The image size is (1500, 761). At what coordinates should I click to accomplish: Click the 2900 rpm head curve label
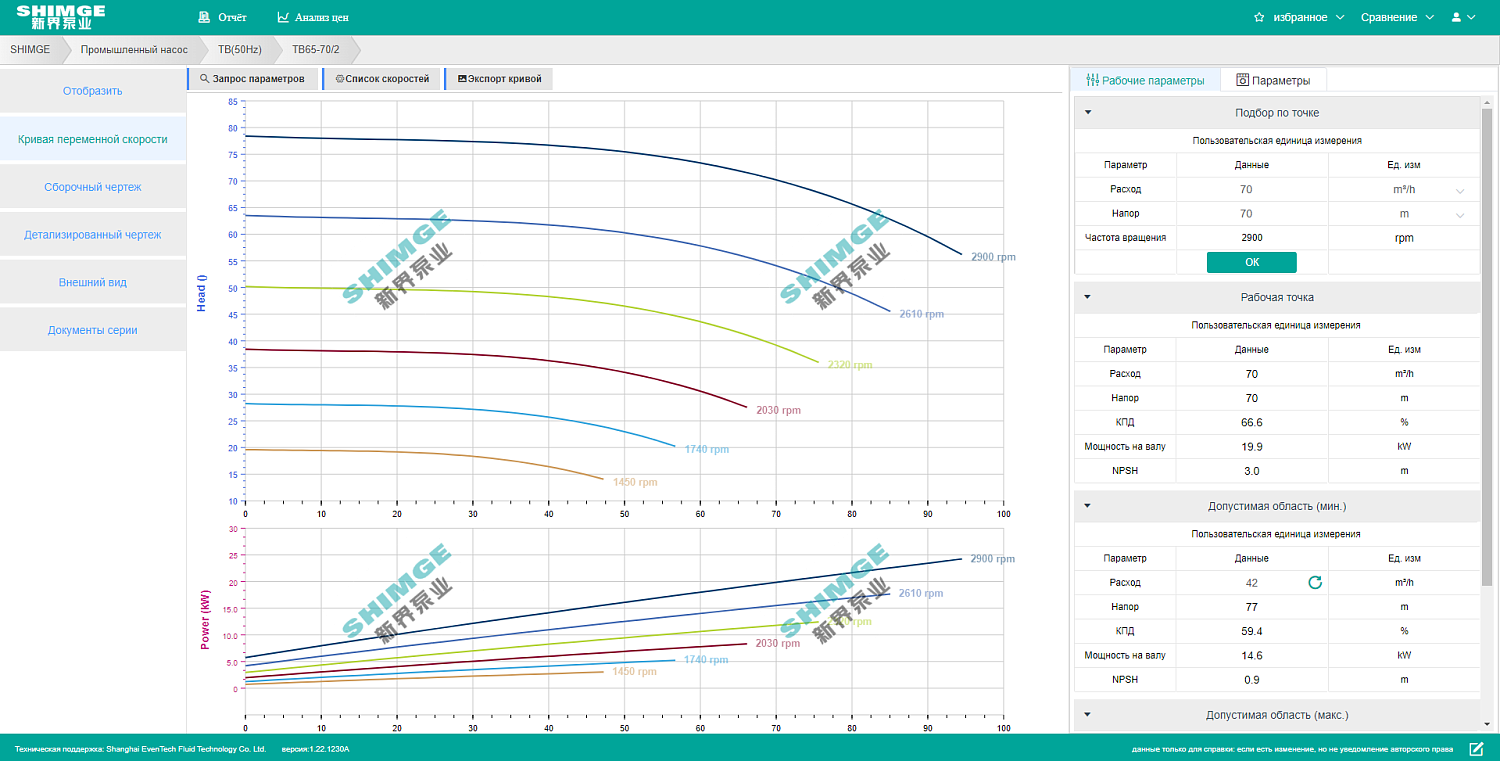993,257
